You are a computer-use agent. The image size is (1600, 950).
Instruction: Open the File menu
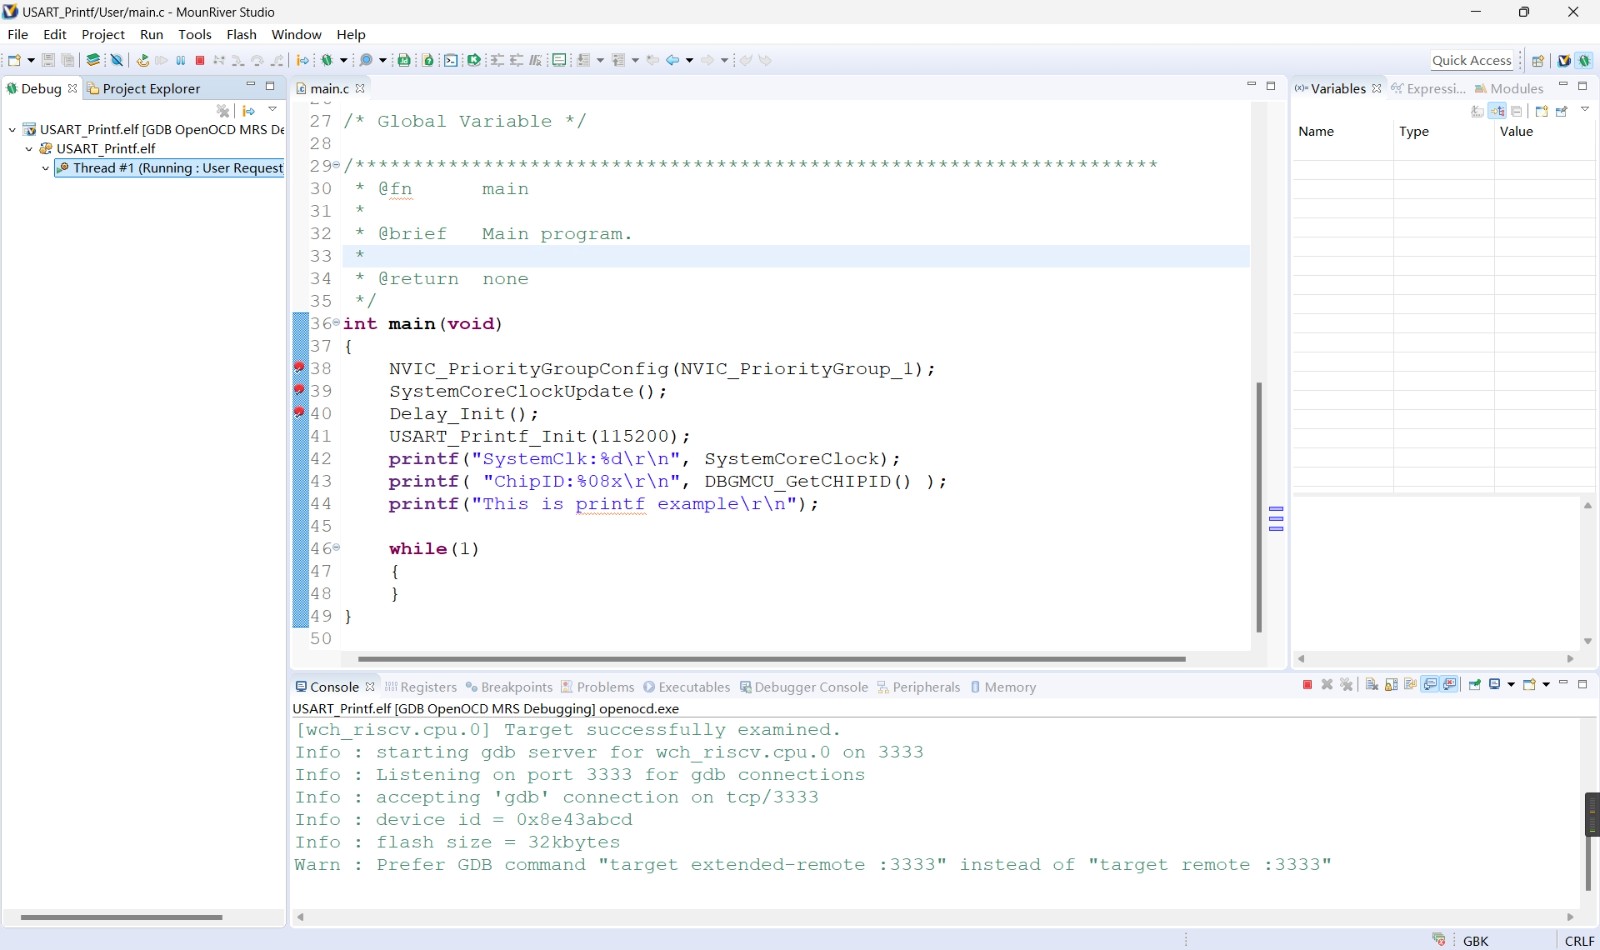pyautogui.click(x=18, y=34)
